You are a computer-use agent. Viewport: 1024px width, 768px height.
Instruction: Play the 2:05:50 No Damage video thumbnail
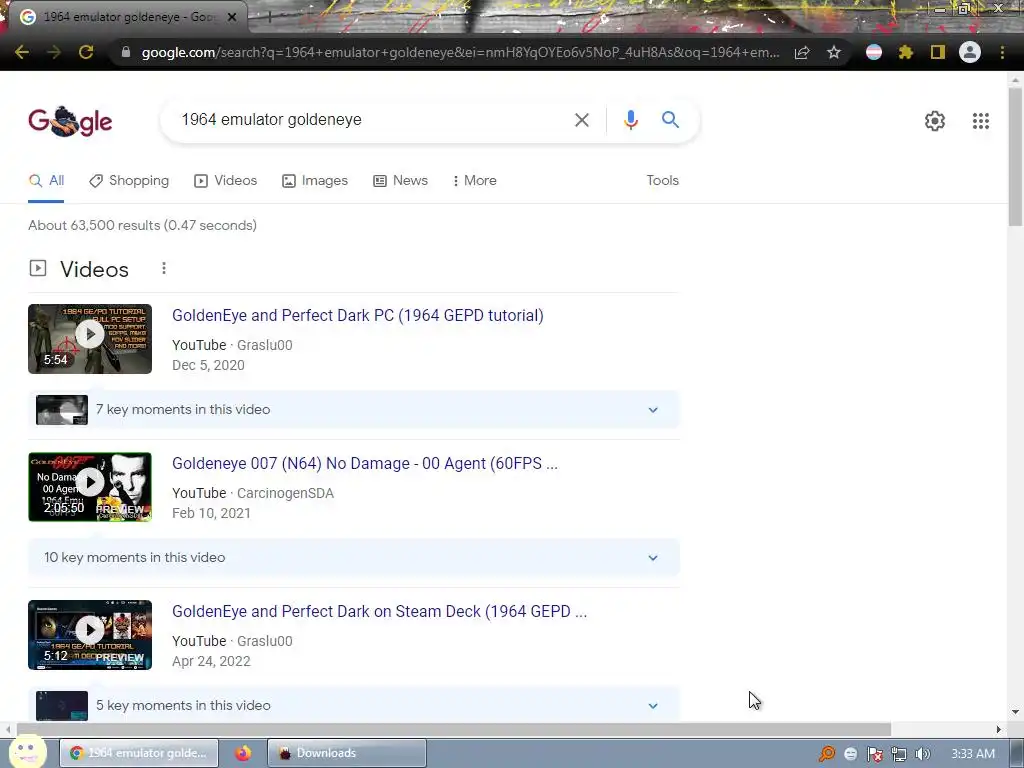[x=90, y=487]
